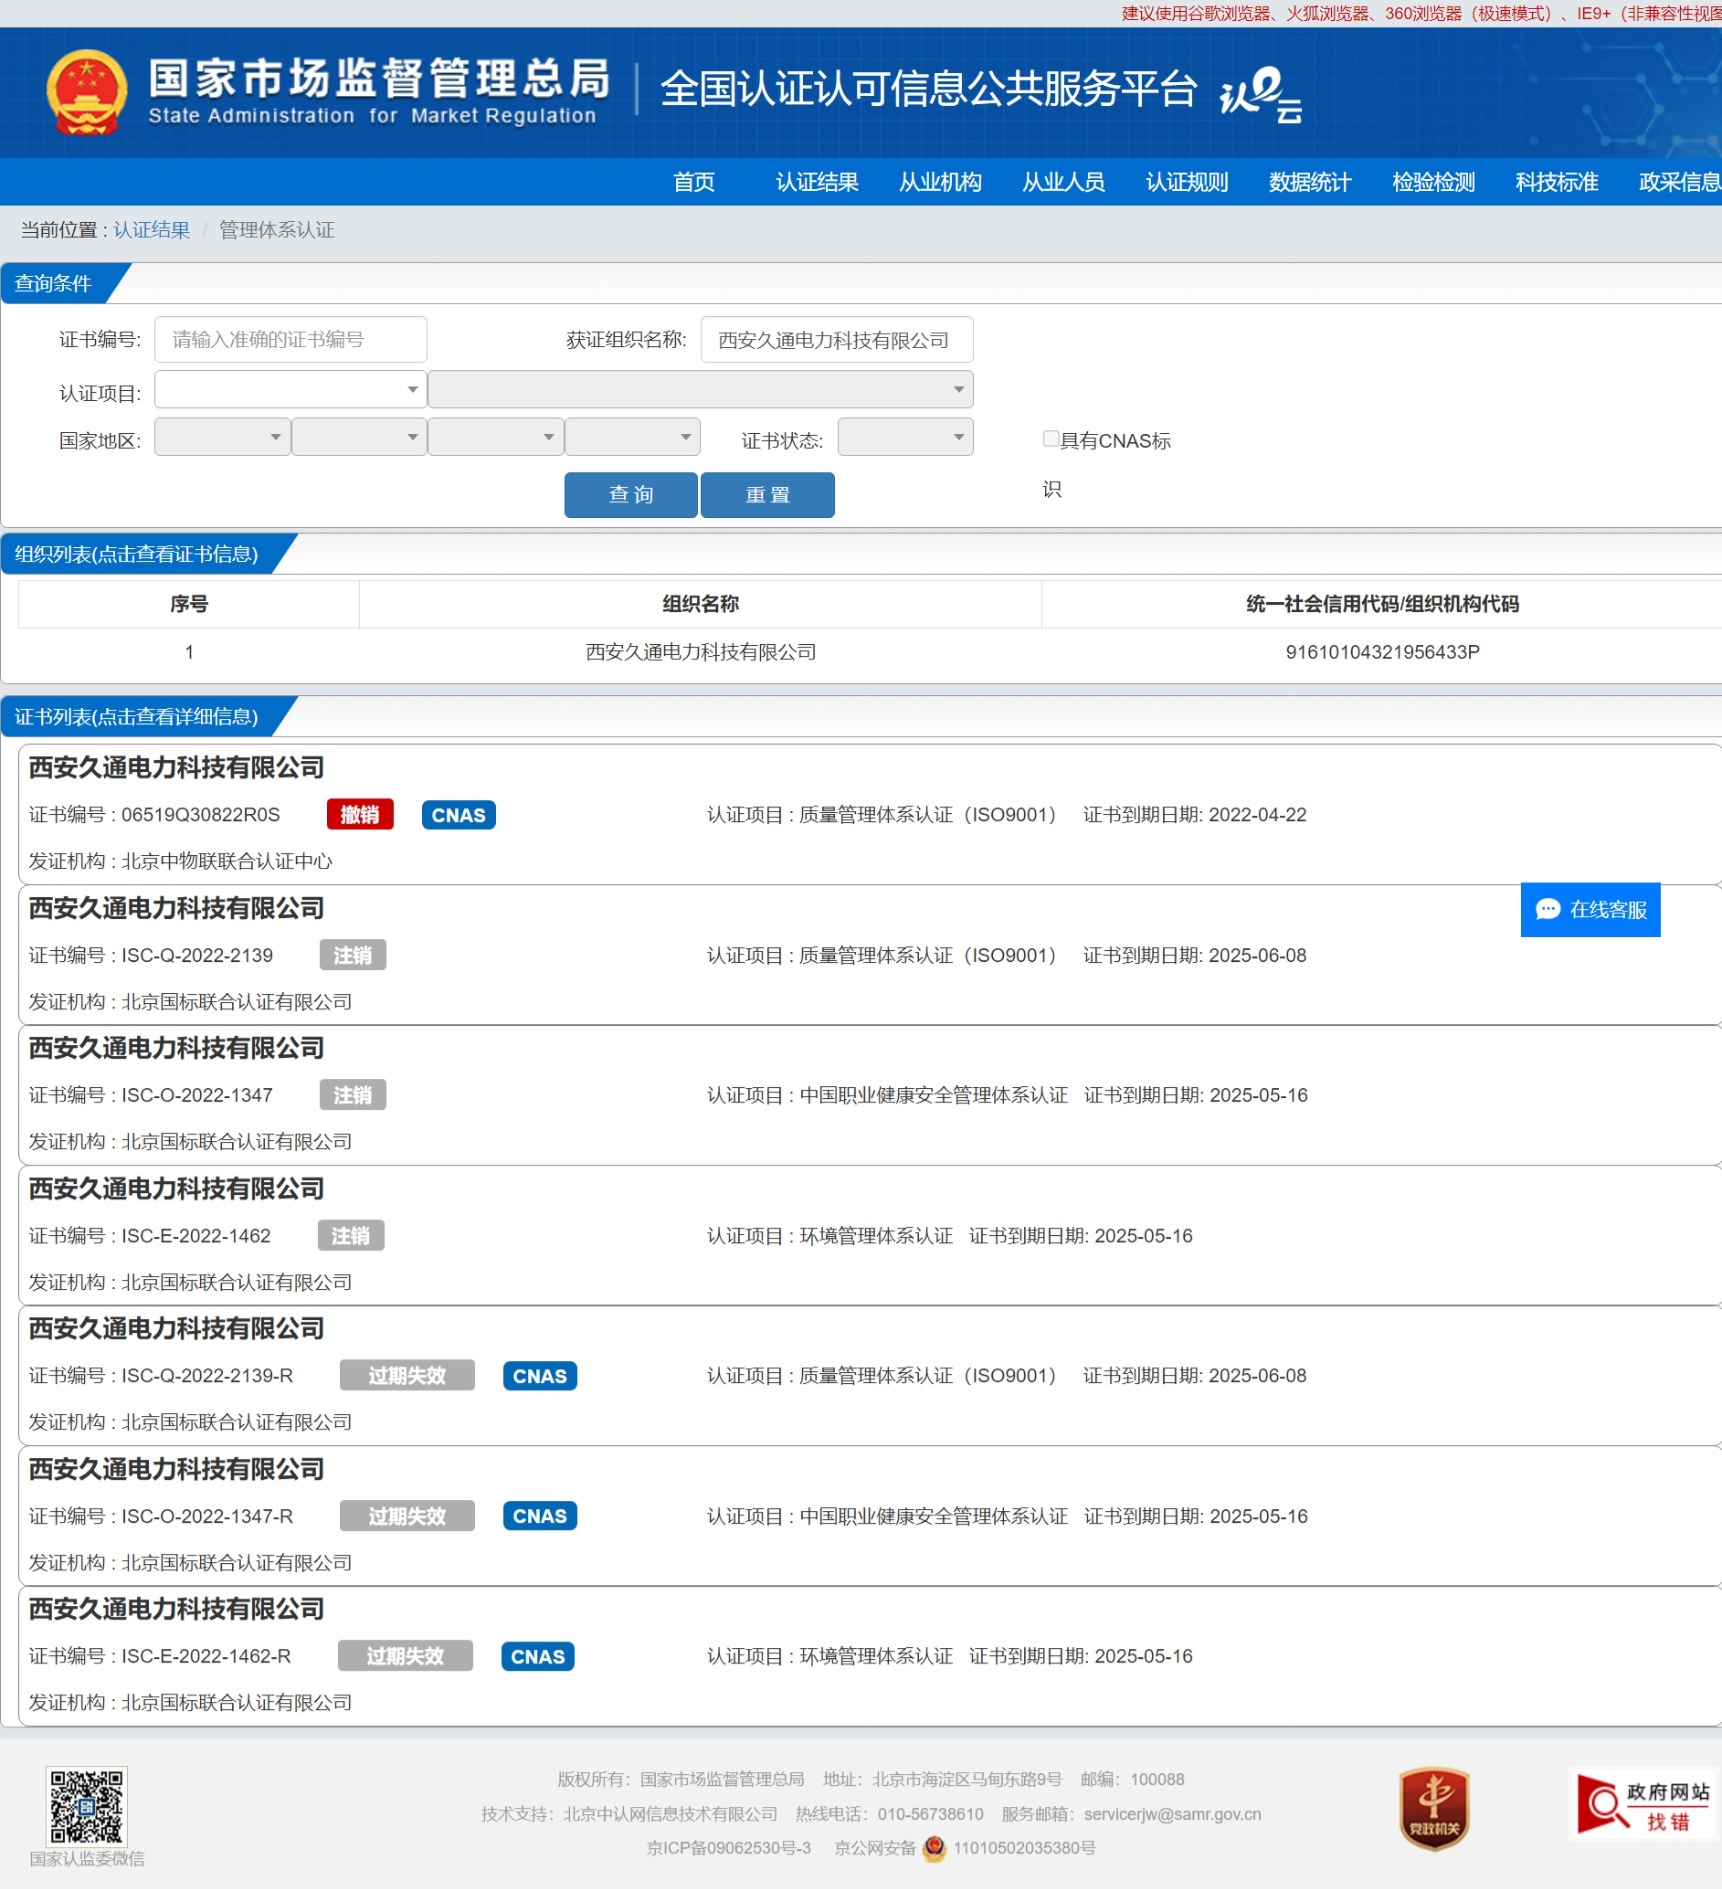Click the national emblem logo in header
Image resolution: width=1722 pixels, height=1889 pixels.
point(87,92)
